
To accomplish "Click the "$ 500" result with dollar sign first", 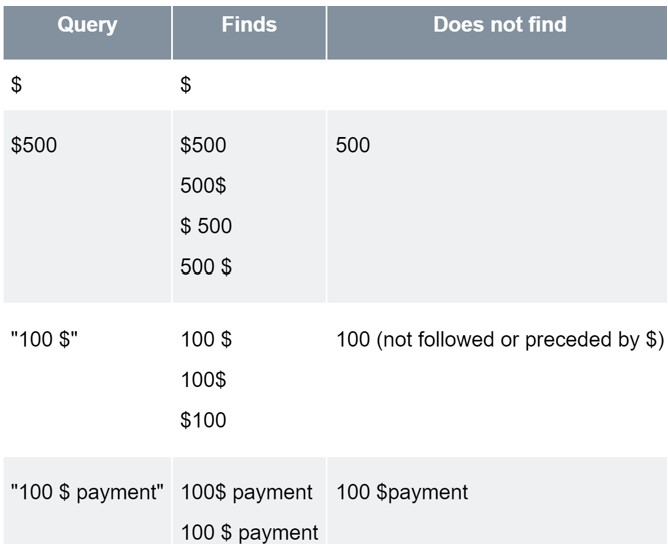I will pos(205,226).
